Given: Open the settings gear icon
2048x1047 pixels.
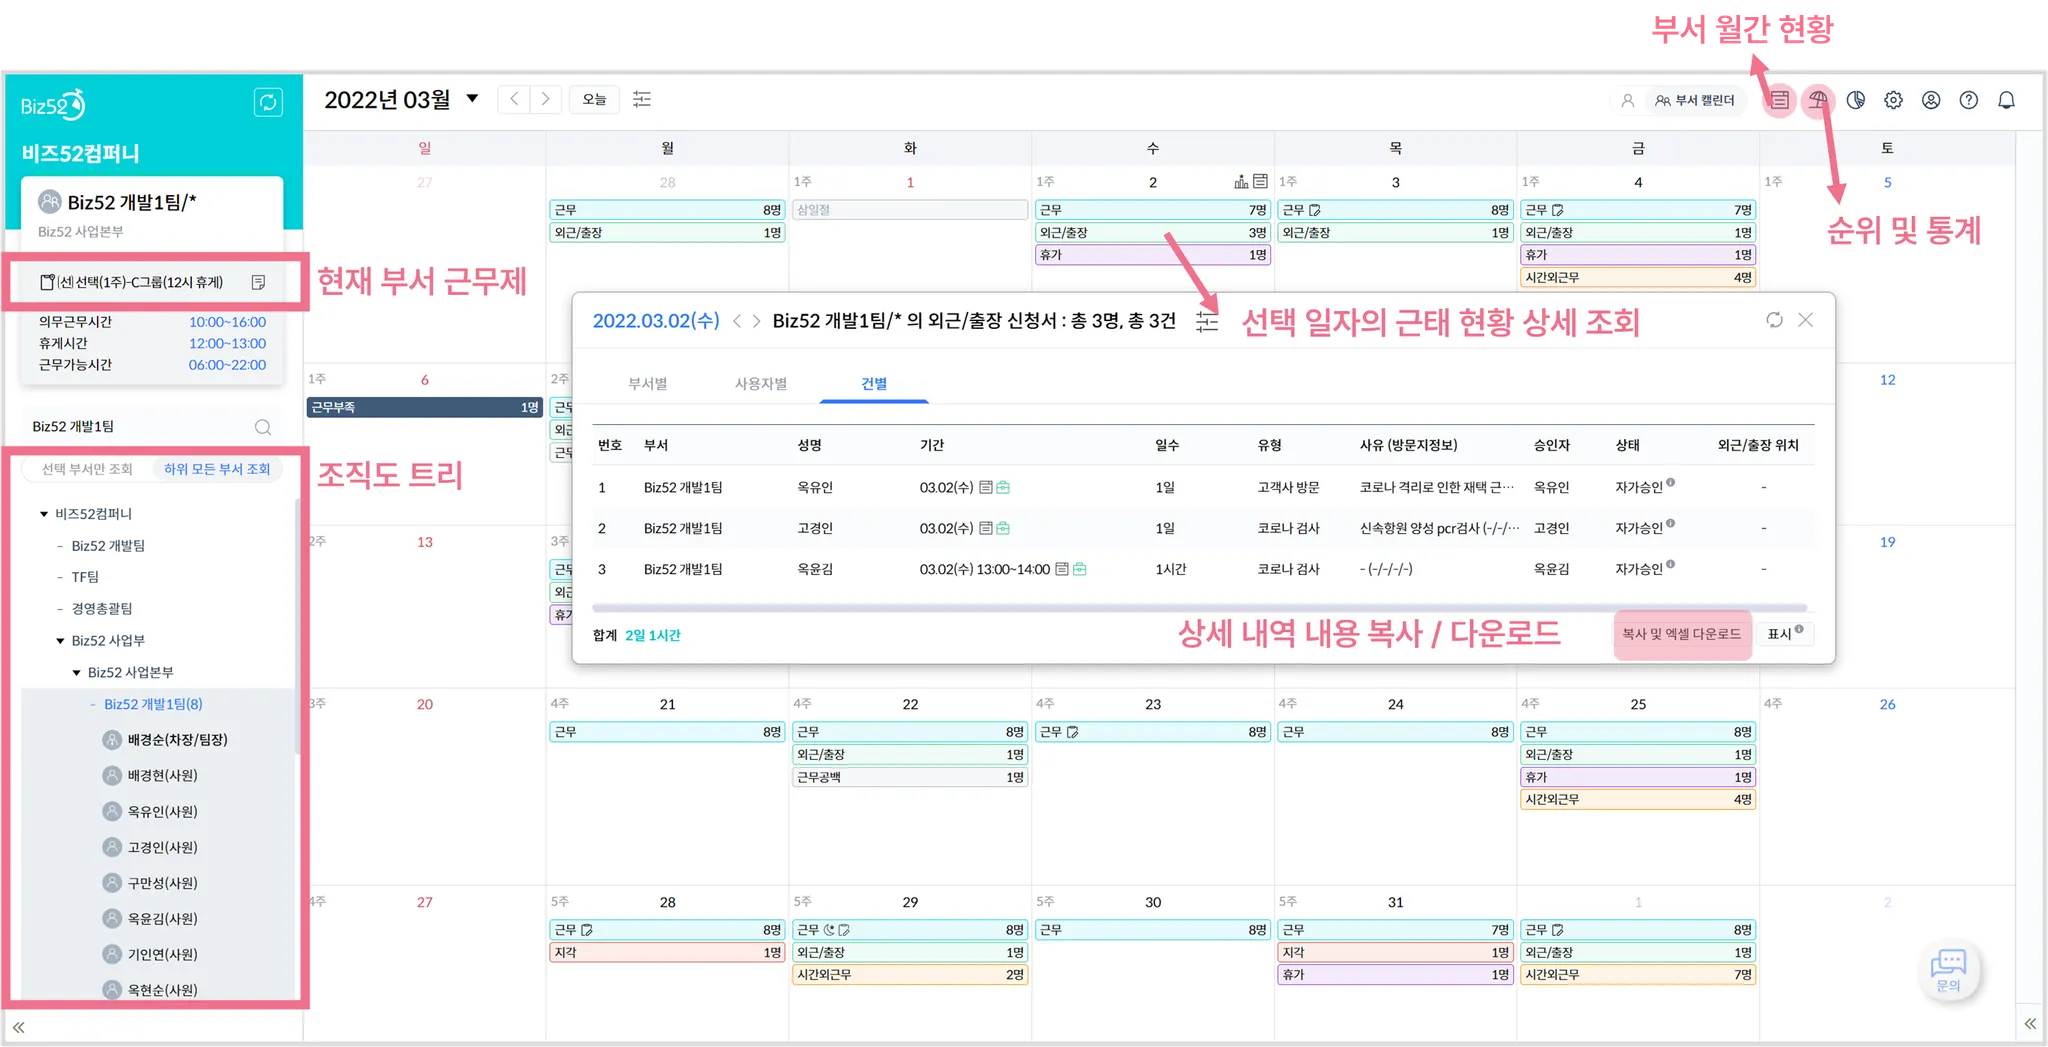Looking at the screenshot, I should (x=1893, y=100).
